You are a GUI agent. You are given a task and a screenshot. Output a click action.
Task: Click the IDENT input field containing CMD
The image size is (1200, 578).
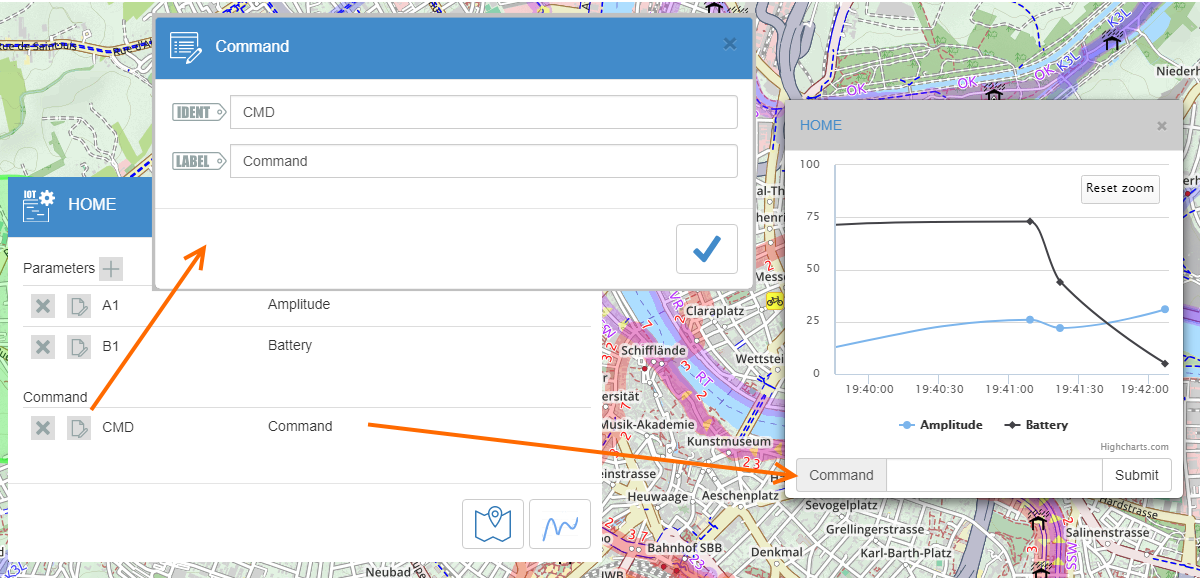[484, 112]
